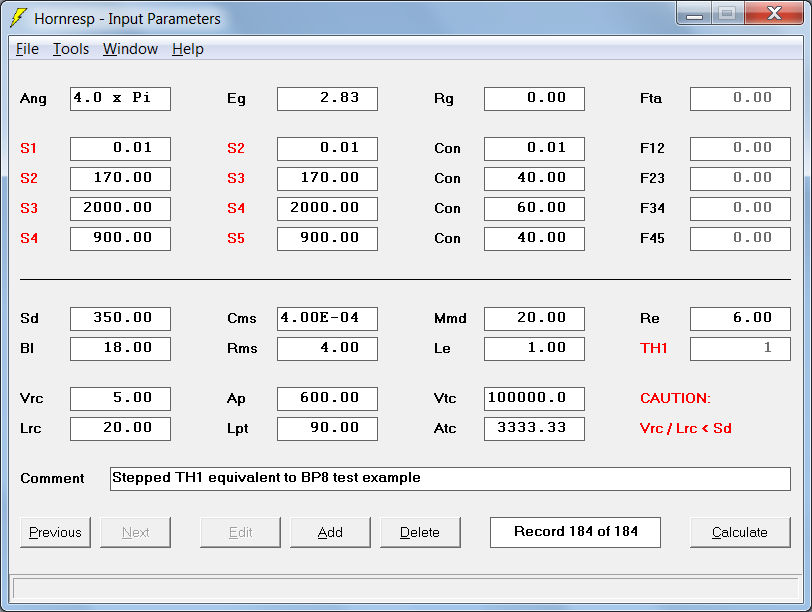Image resolution: width=812 pixels, height=612 pixels.
Task: Click the Hornresp lightning bolt title icon
Action: coord(18,18)
